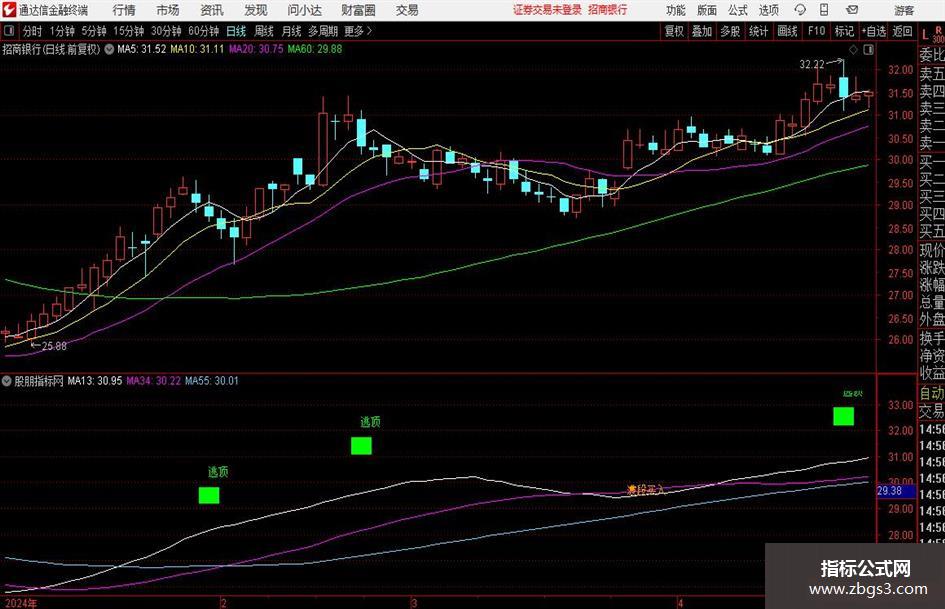Switch to the 30分钟 period tab
Screen dimensions: 945x609
[166, 31]
